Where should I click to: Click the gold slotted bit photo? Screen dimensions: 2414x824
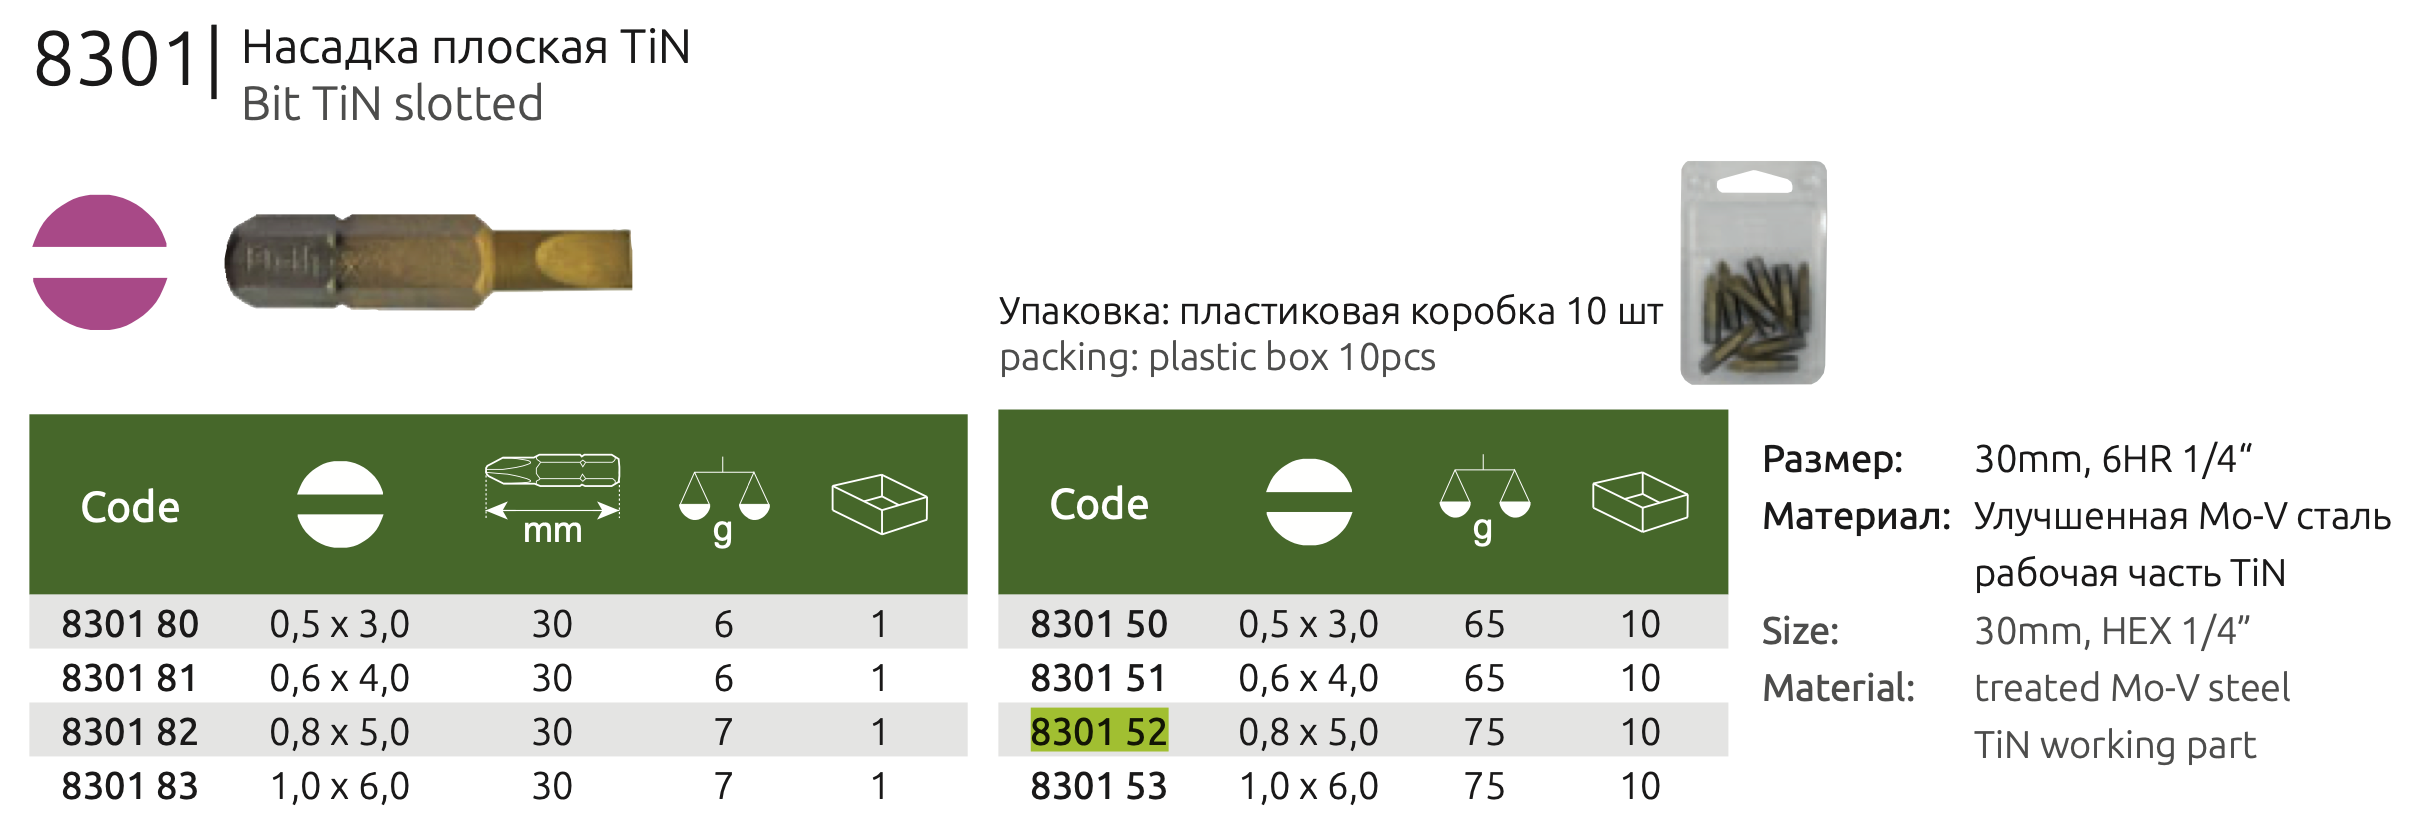[428, 263]
